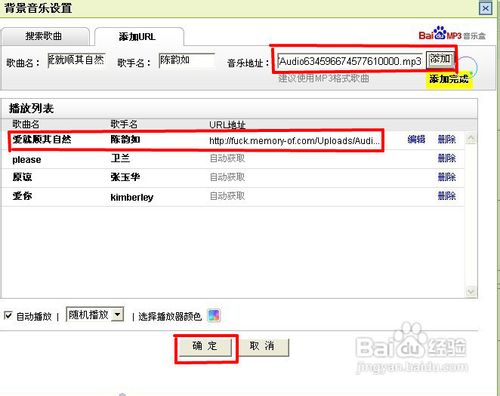The width and height of the screenshot is (500, 396).
Task: Click the artist name kimberley
Action: click(132, 197)
